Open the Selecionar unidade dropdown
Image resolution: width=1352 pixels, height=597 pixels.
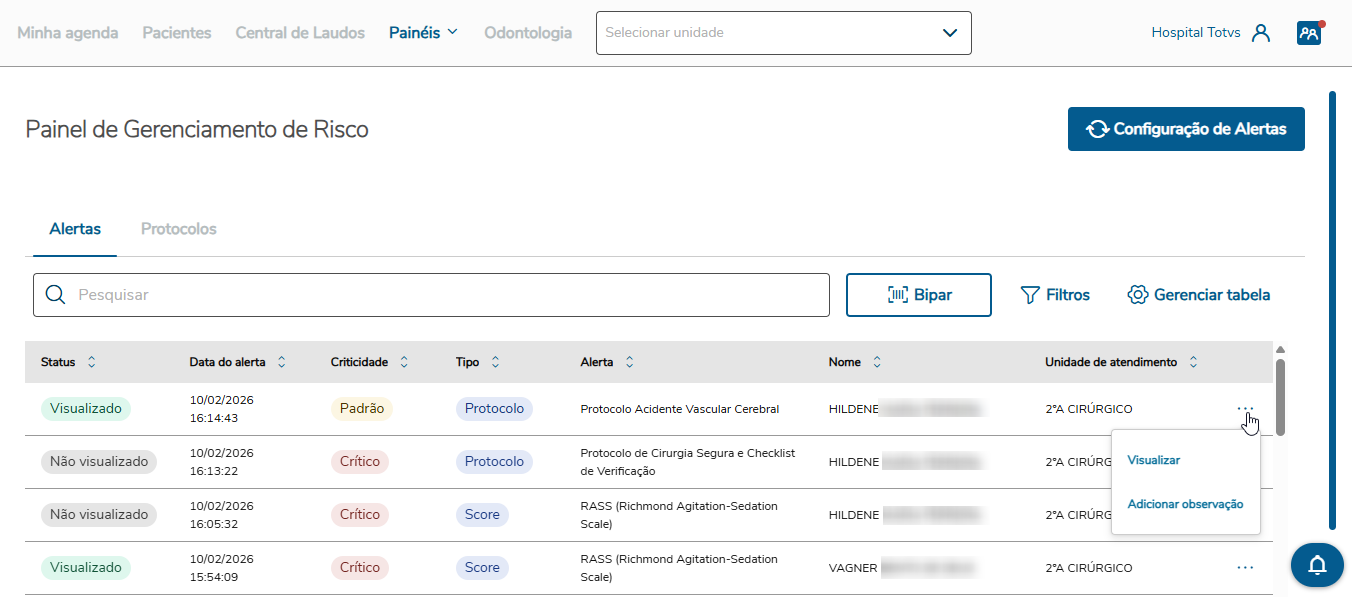pyautogui.click(x=783, y=33)
